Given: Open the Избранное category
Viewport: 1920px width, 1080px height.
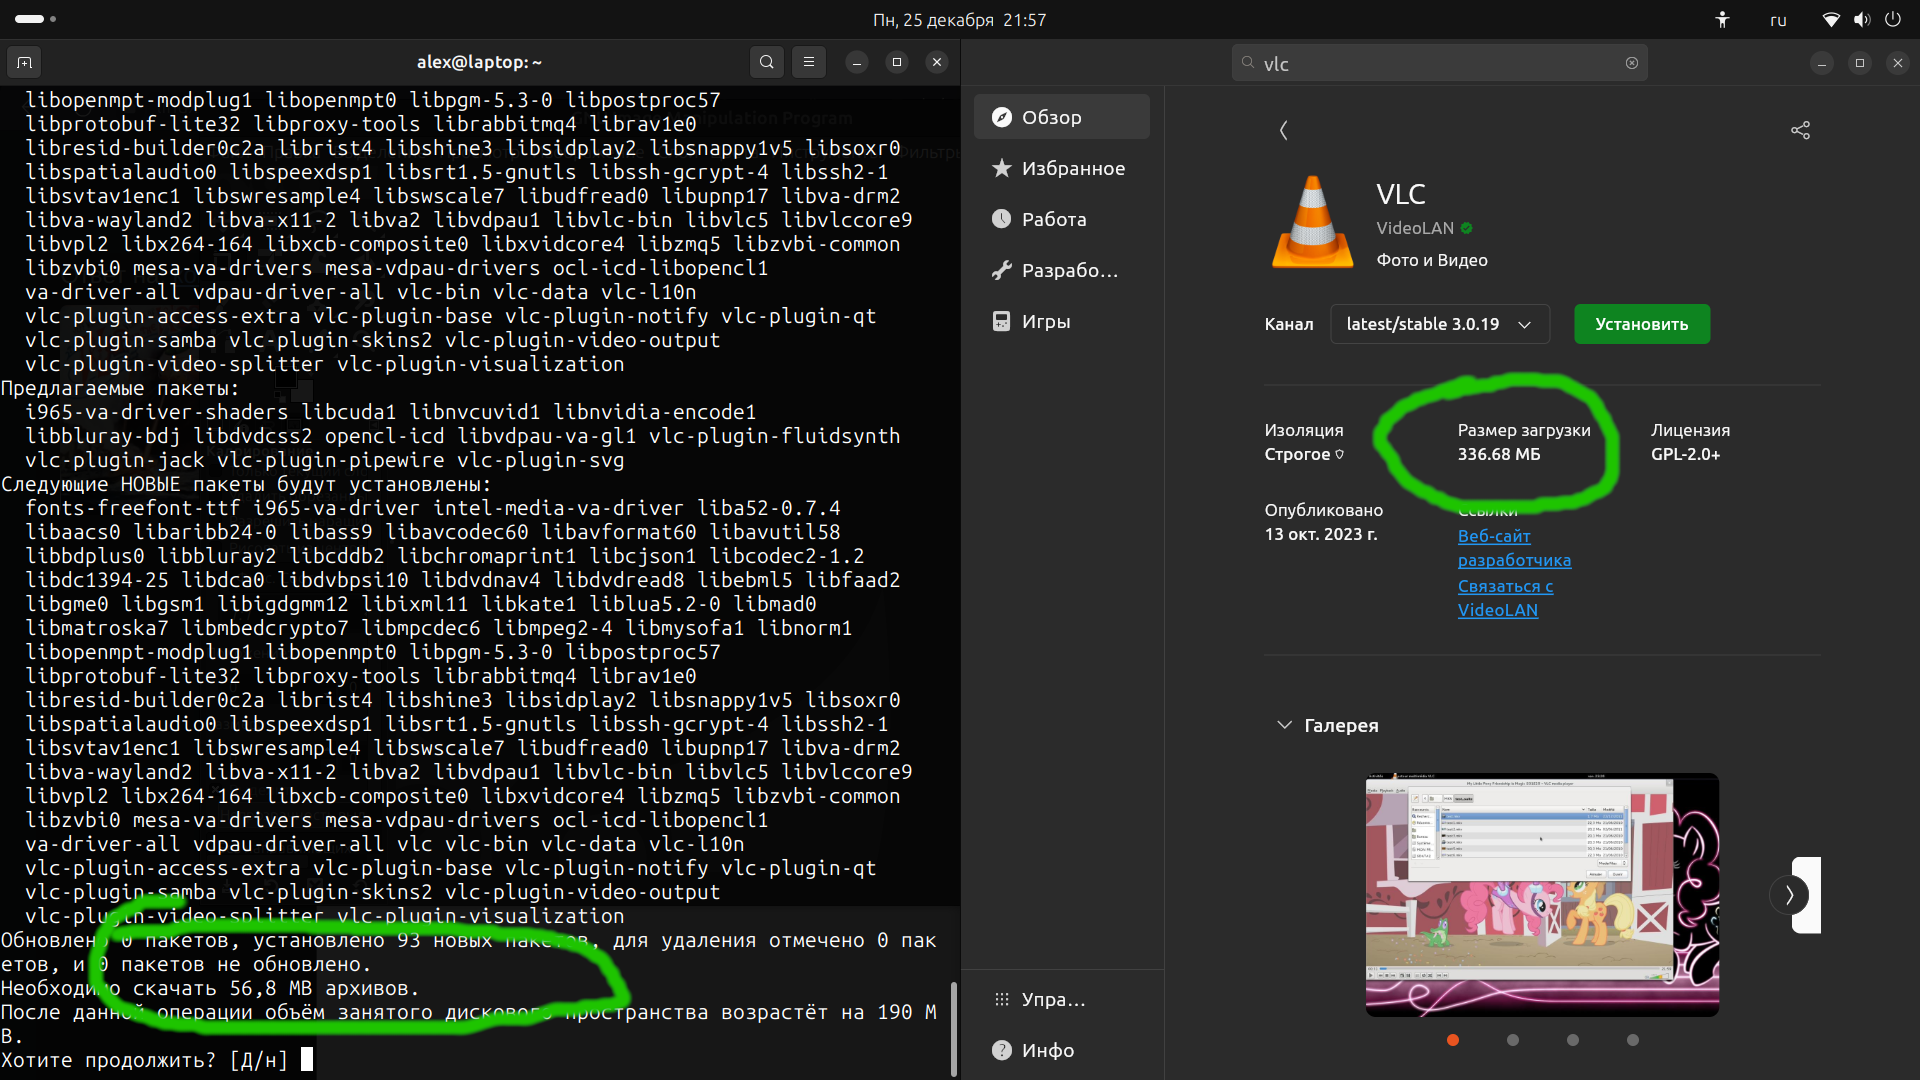Looking at the screenshot, I should [x=1062, y=168].
